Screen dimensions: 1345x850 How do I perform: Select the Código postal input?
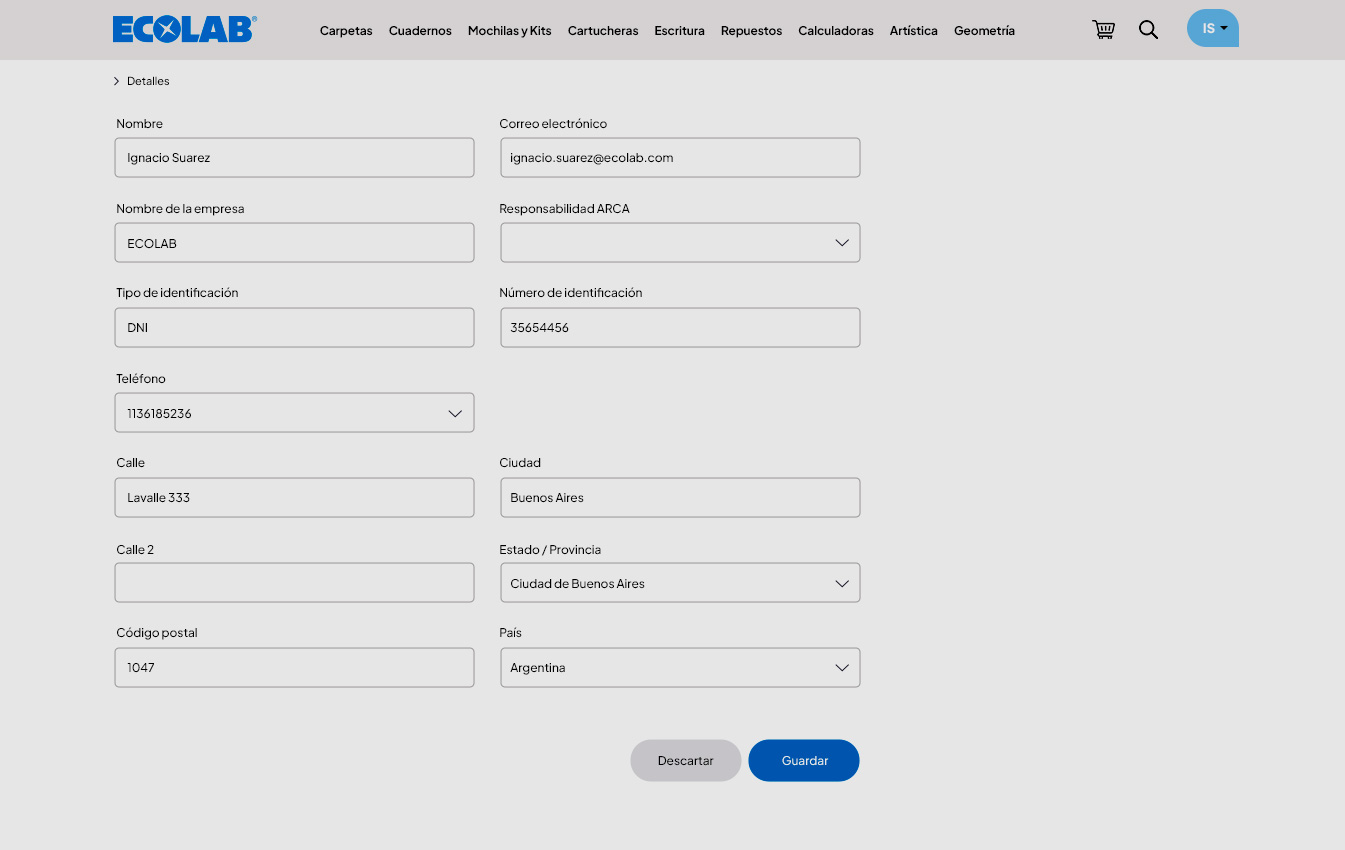(294, 668)
